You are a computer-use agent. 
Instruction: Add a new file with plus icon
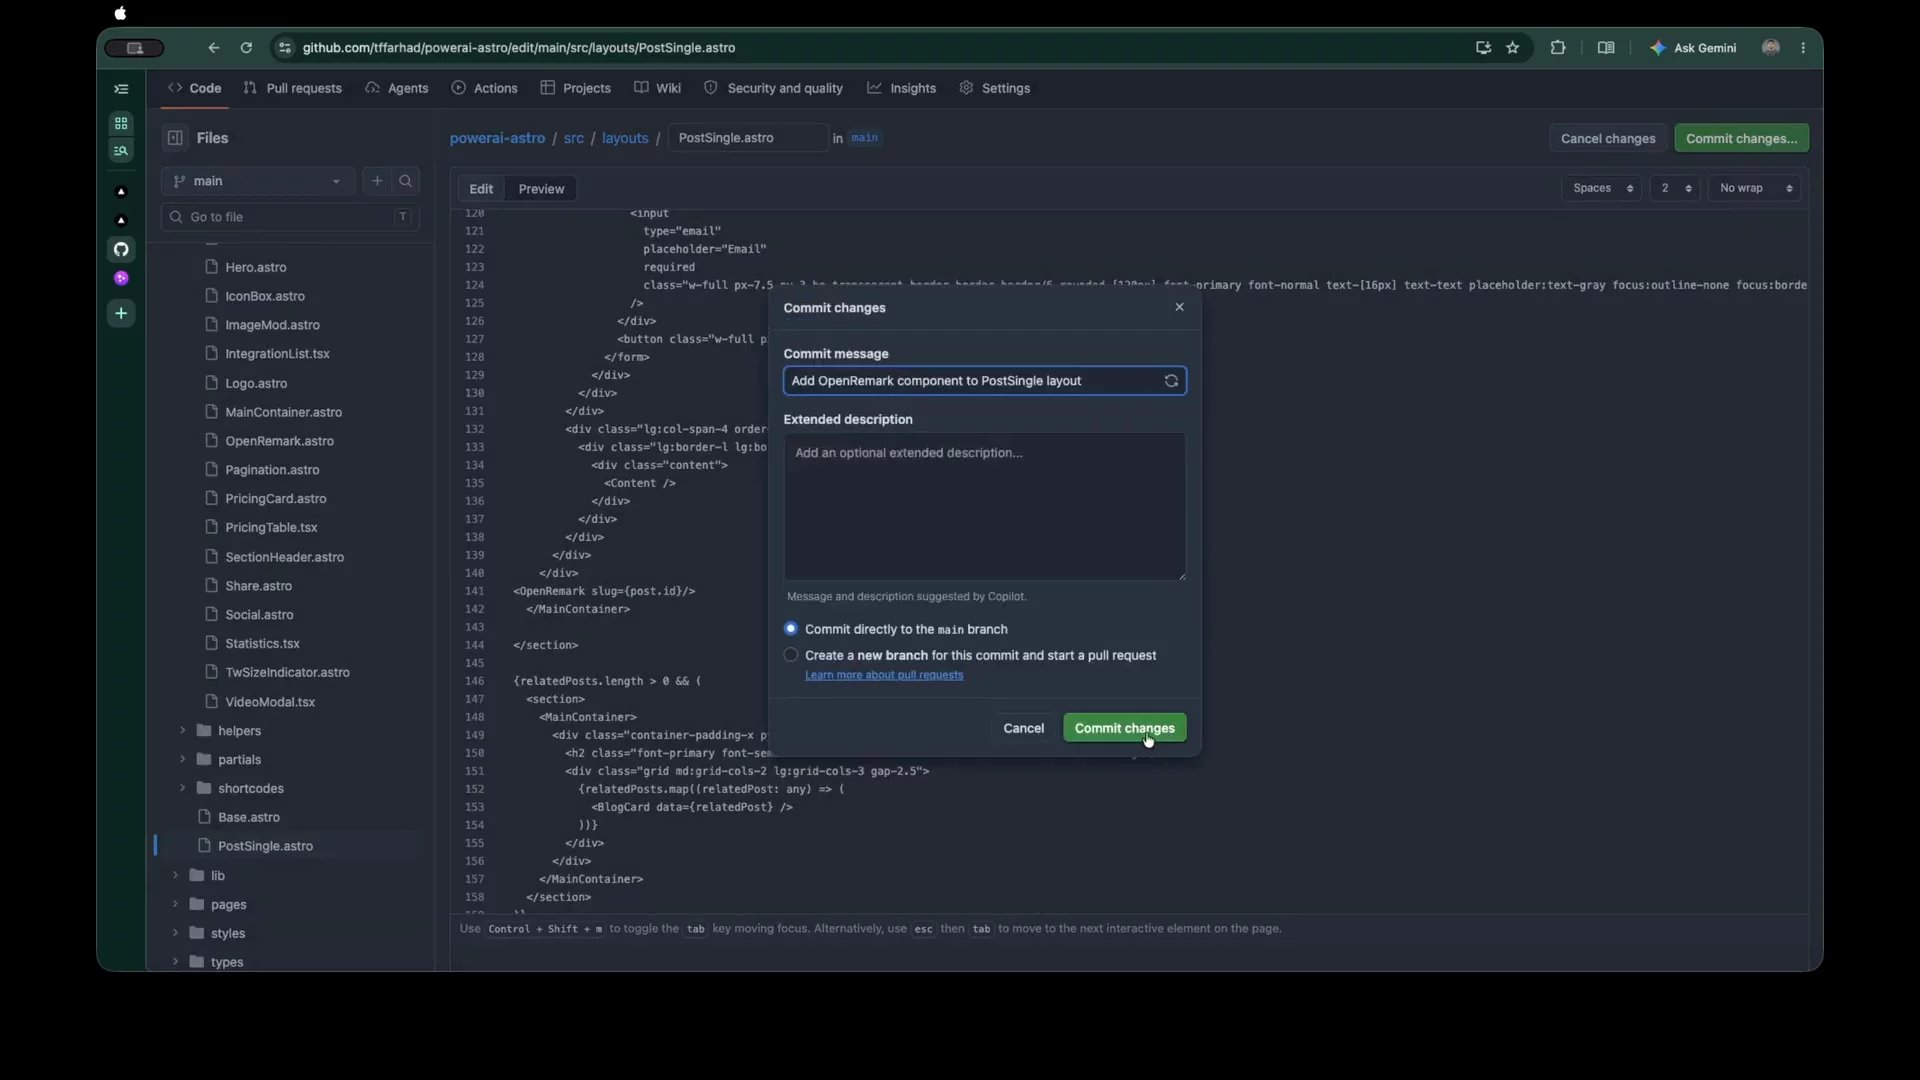tap(377, 181)
